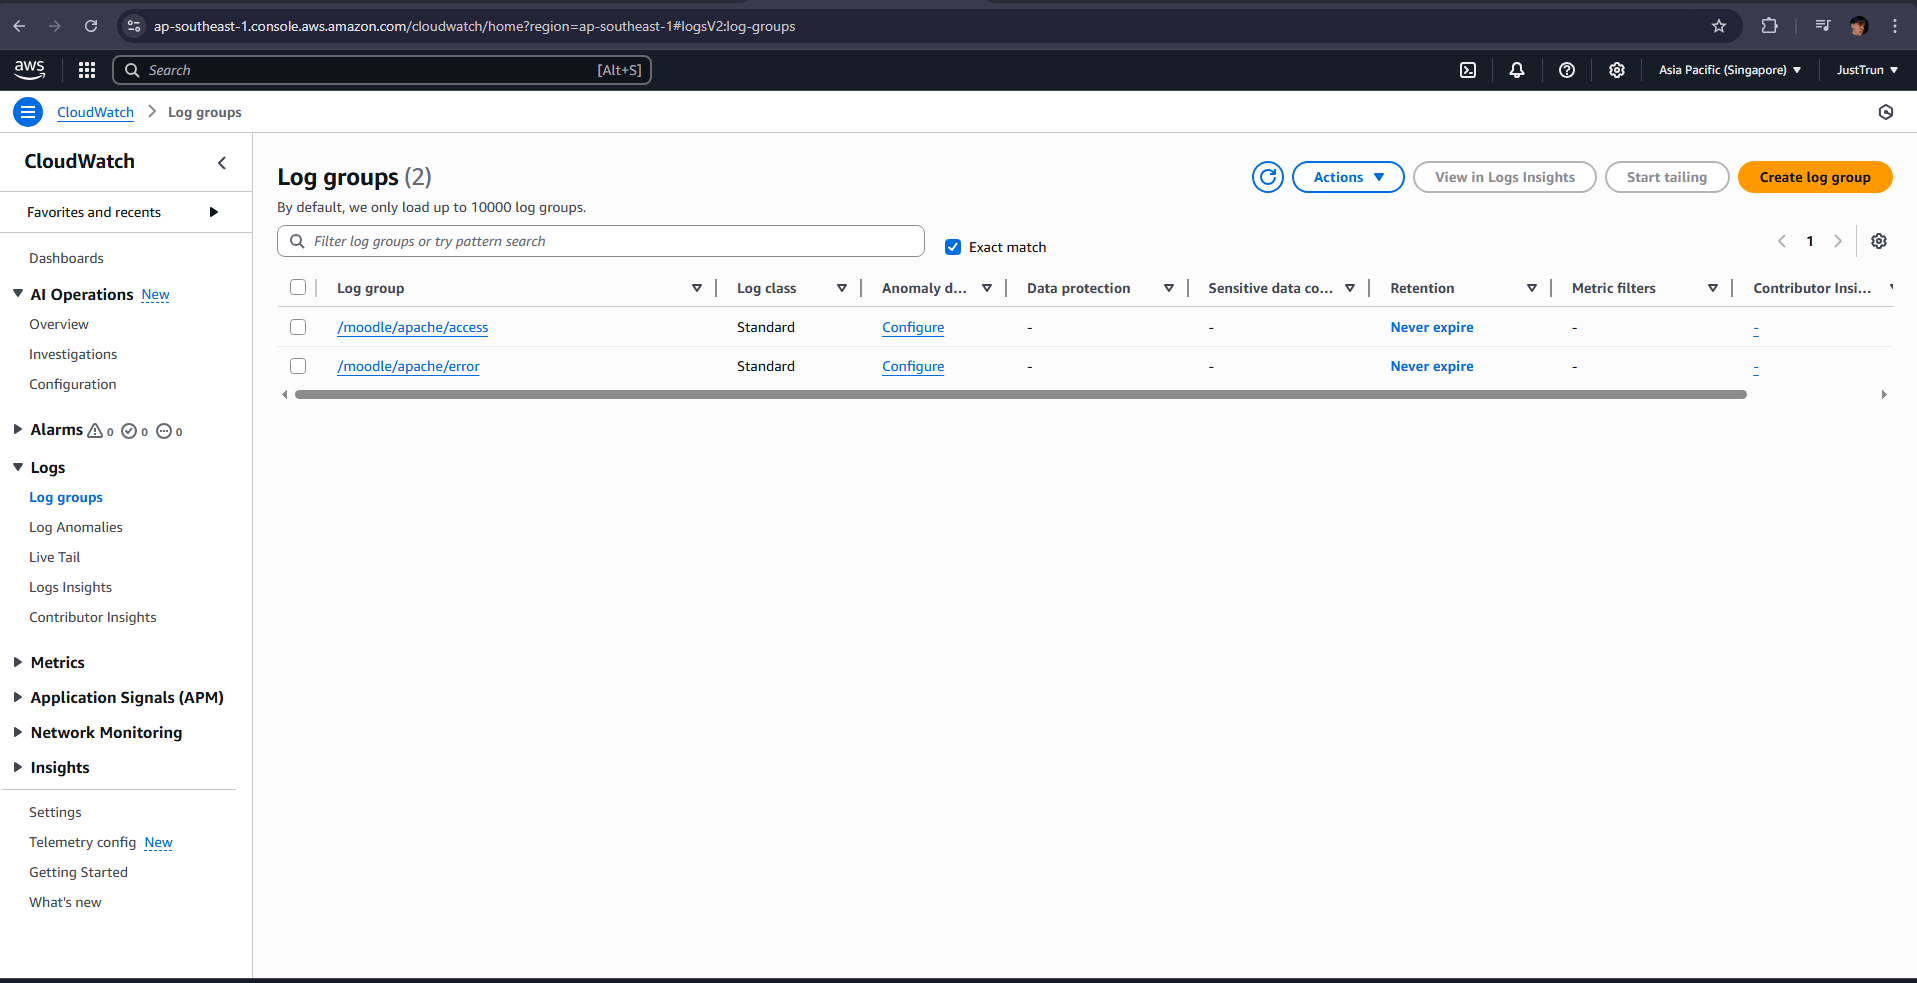Open Live Tail in sidebar
This screenshot has width=1917, height=983.
pos(55,557)
